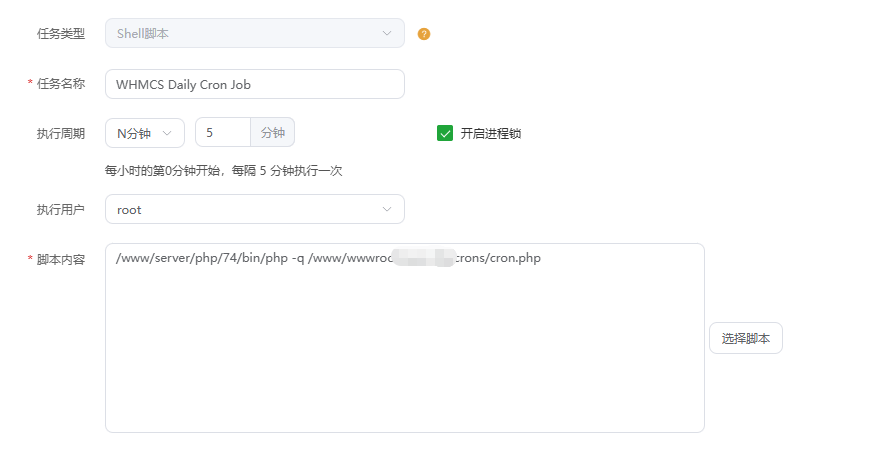Image resolution: width=880 pixels, height=461 pixels.
Task: Select the 分钟 unit suffix
Action: coord(273,133)
